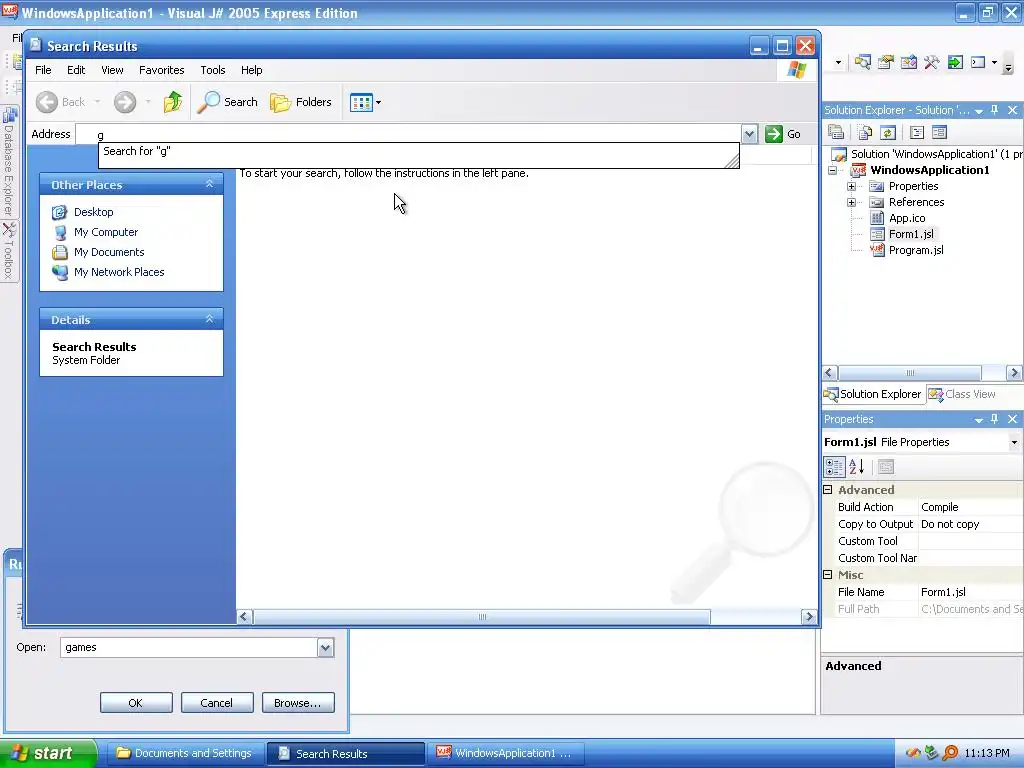Open dropdown arrow next to Command Window icon

(994, 63)
